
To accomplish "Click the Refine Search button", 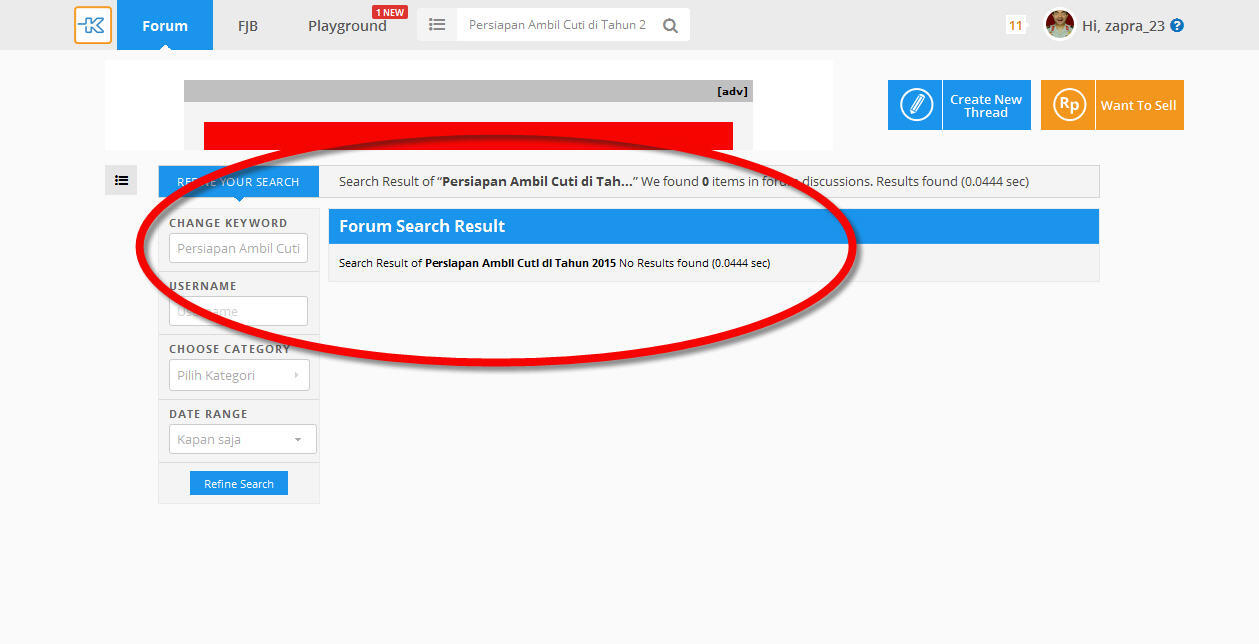I will pos(239,483).
